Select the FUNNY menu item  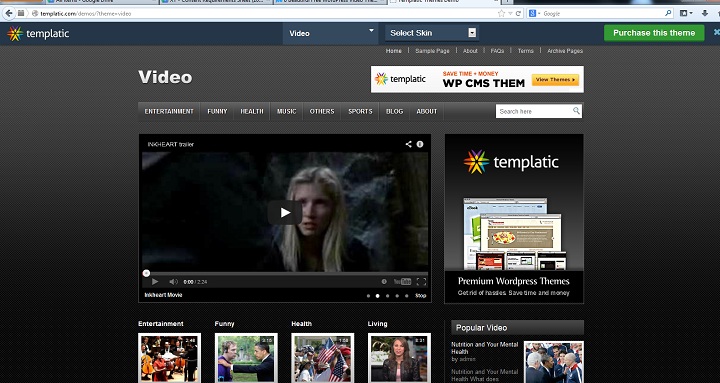pyautogui.click(x=217, y=112)
